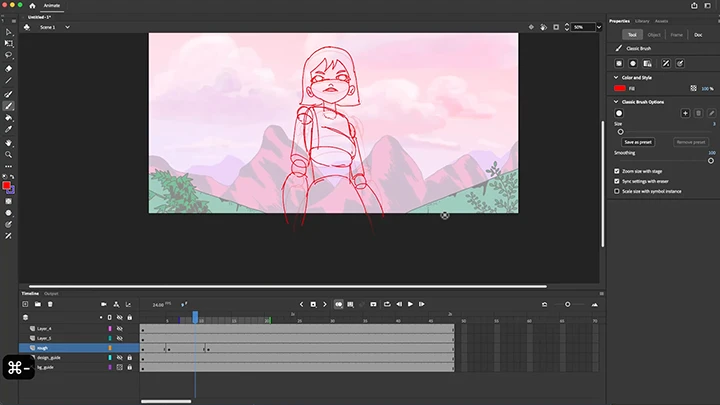The image size is (720, 405).
Task: Open the stage zoom percentage dropdown
Action: coord(582,27)
